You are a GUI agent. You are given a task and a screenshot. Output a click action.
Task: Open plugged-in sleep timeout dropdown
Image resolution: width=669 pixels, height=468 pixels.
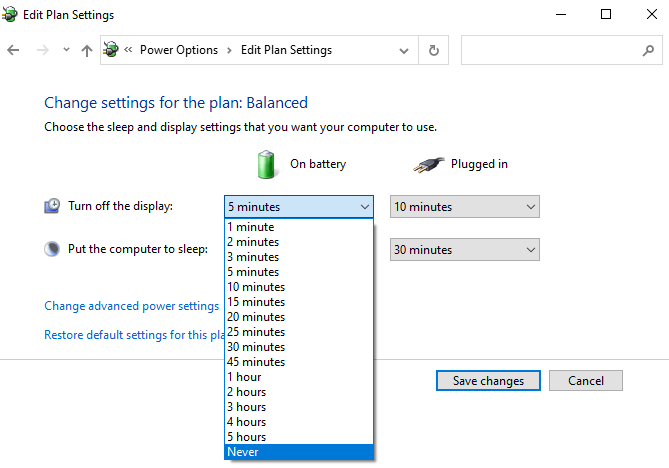click(464, 250)
